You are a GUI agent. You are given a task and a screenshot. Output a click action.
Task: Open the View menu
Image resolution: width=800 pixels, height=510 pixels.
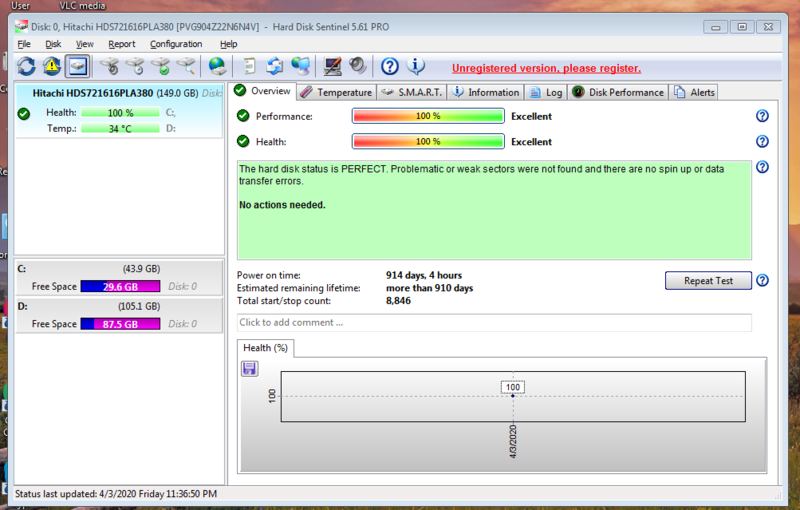pyautogui.click(x=85, y=44)
